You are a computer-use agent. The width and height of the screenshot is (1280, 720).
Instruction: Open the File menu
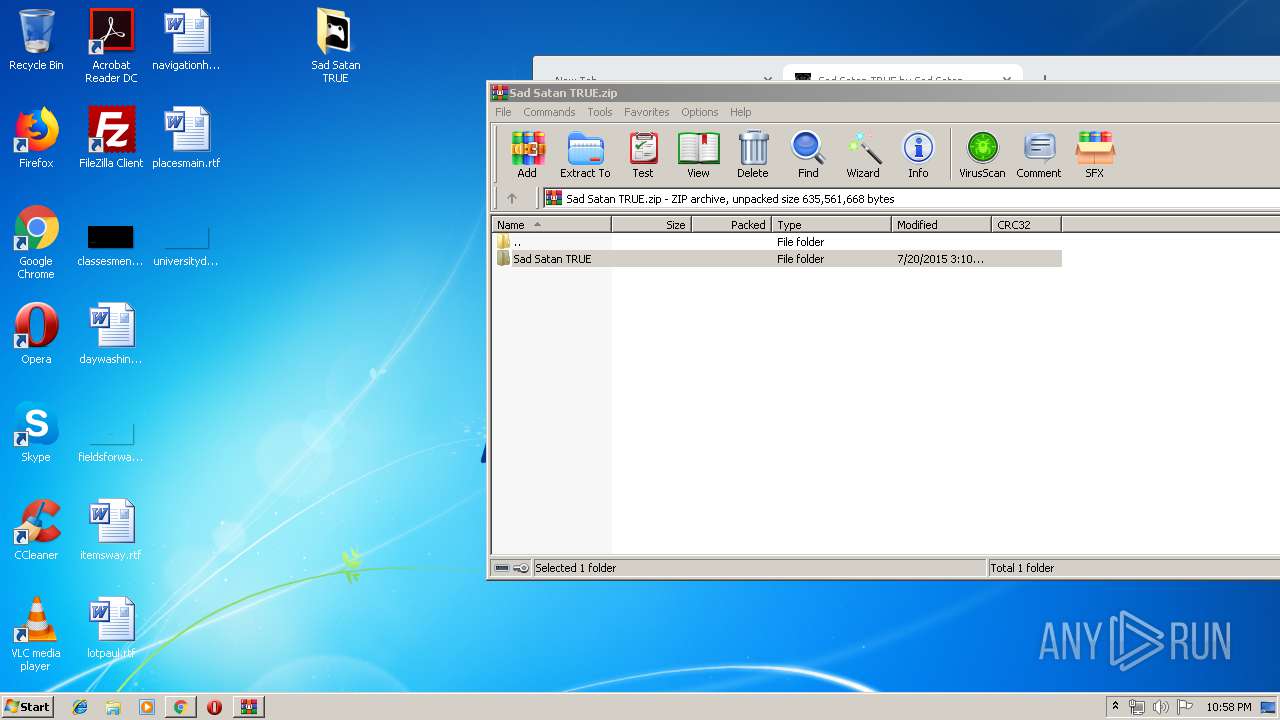pyautogui.click(x=503, y=112)
